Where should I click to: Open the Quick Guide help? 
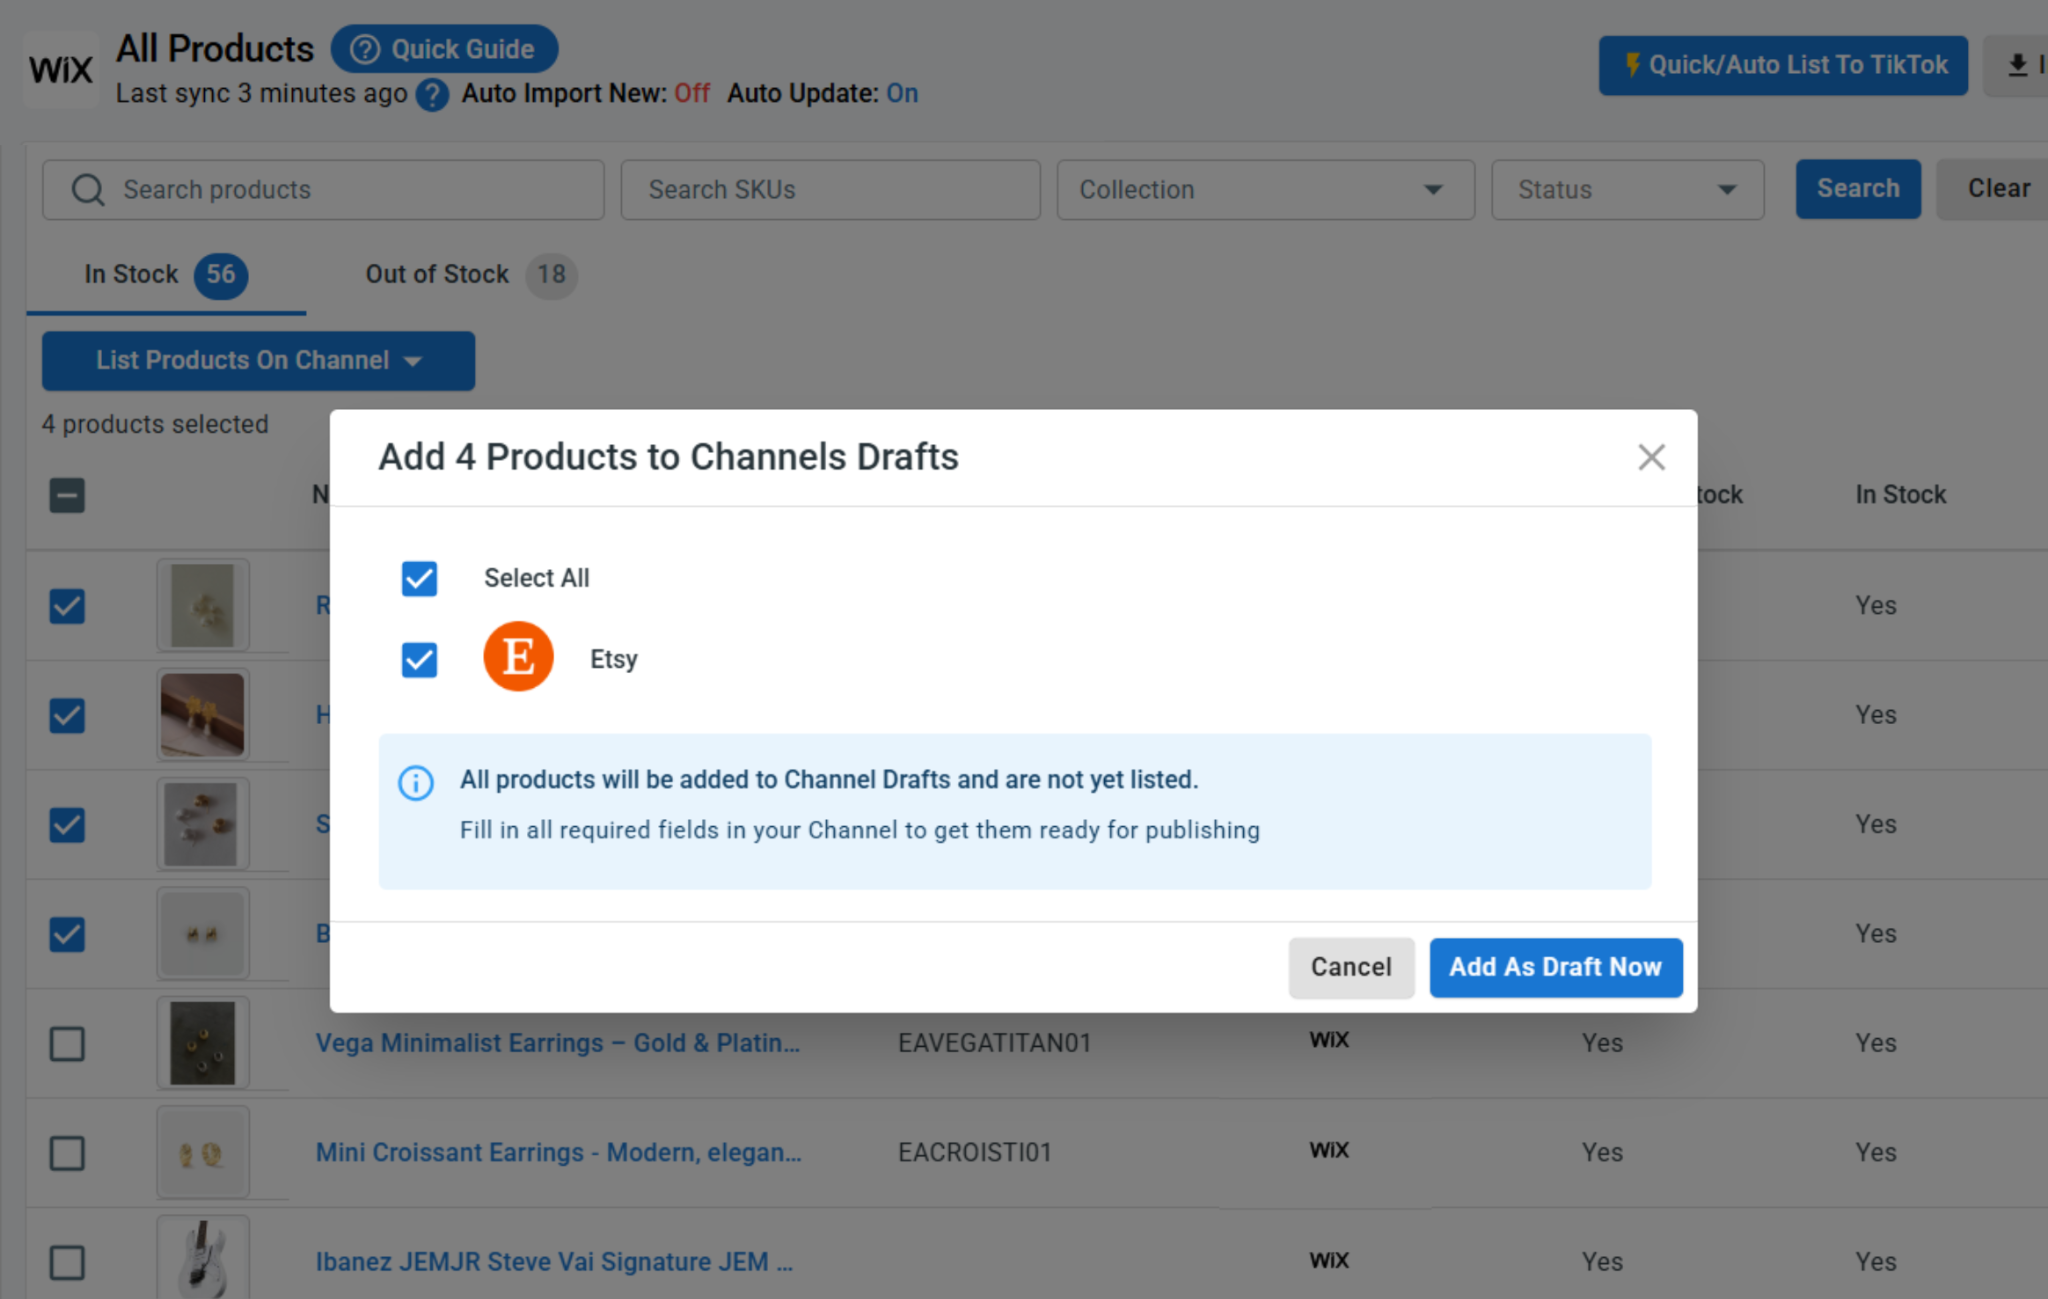(445, 49)
